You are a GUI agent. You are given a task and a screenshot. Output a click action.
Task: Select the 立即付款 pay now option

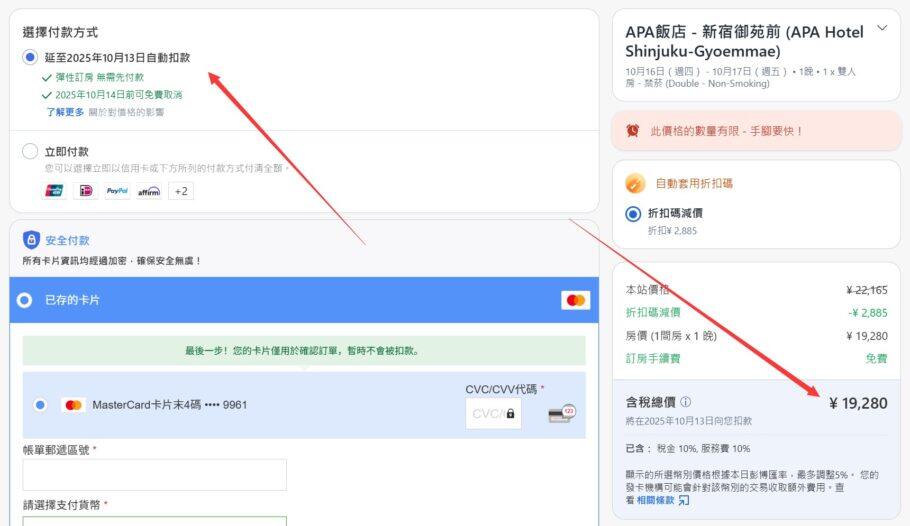30,152
